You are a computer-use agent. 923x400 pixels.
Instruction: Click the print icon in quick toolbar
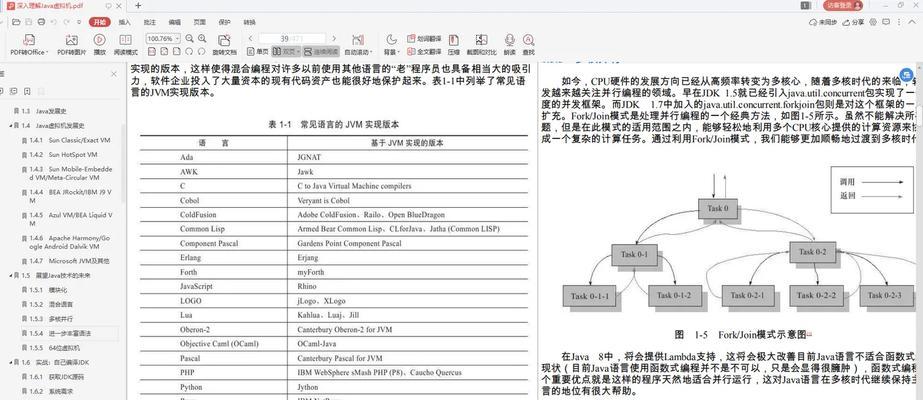[x=41, y=22]
